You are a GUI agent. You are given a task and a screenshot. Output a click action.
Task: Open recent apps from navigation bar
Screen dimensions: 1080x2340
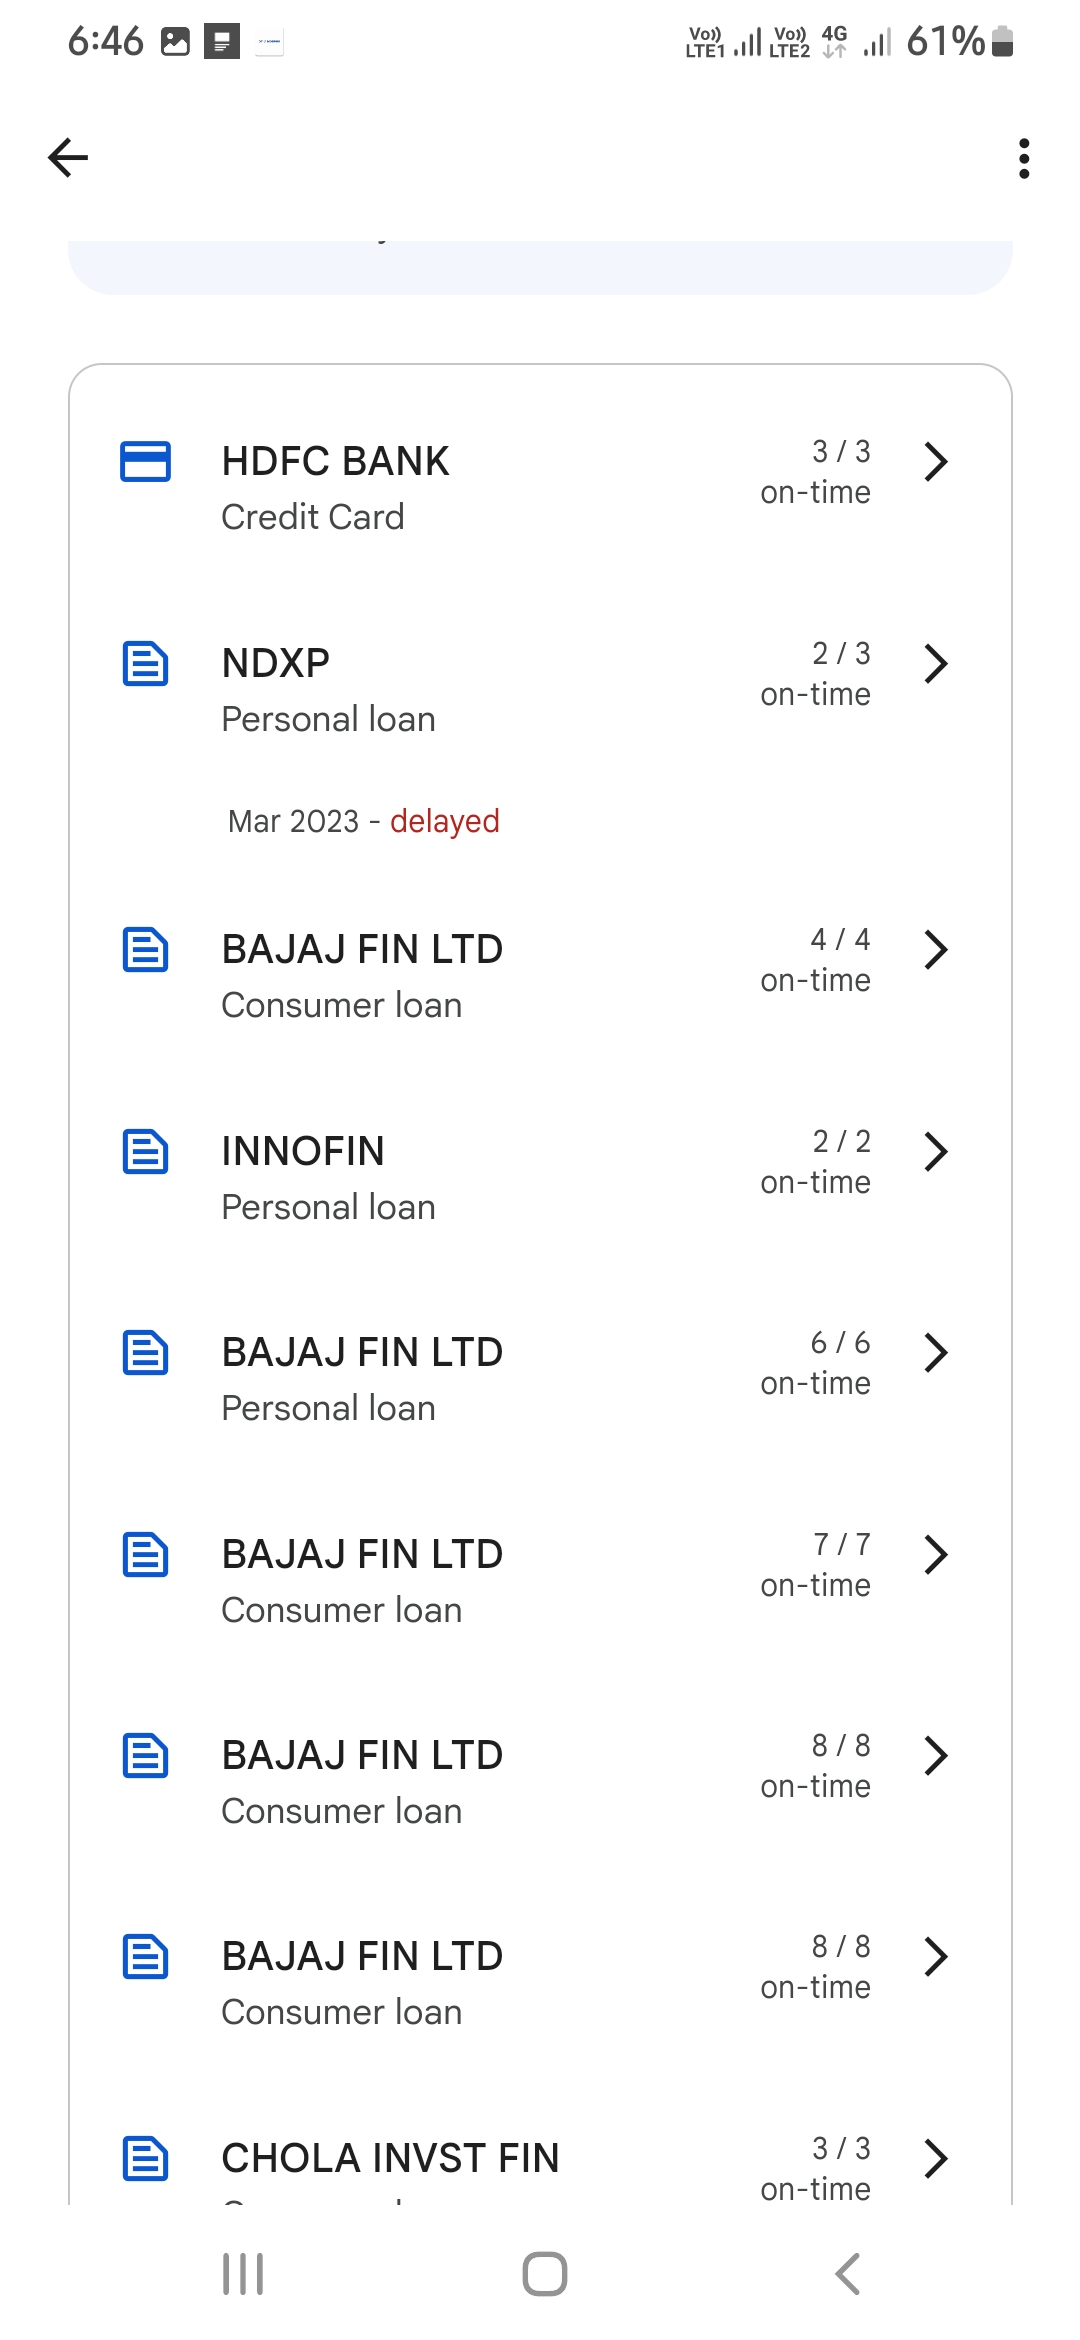243,2274
